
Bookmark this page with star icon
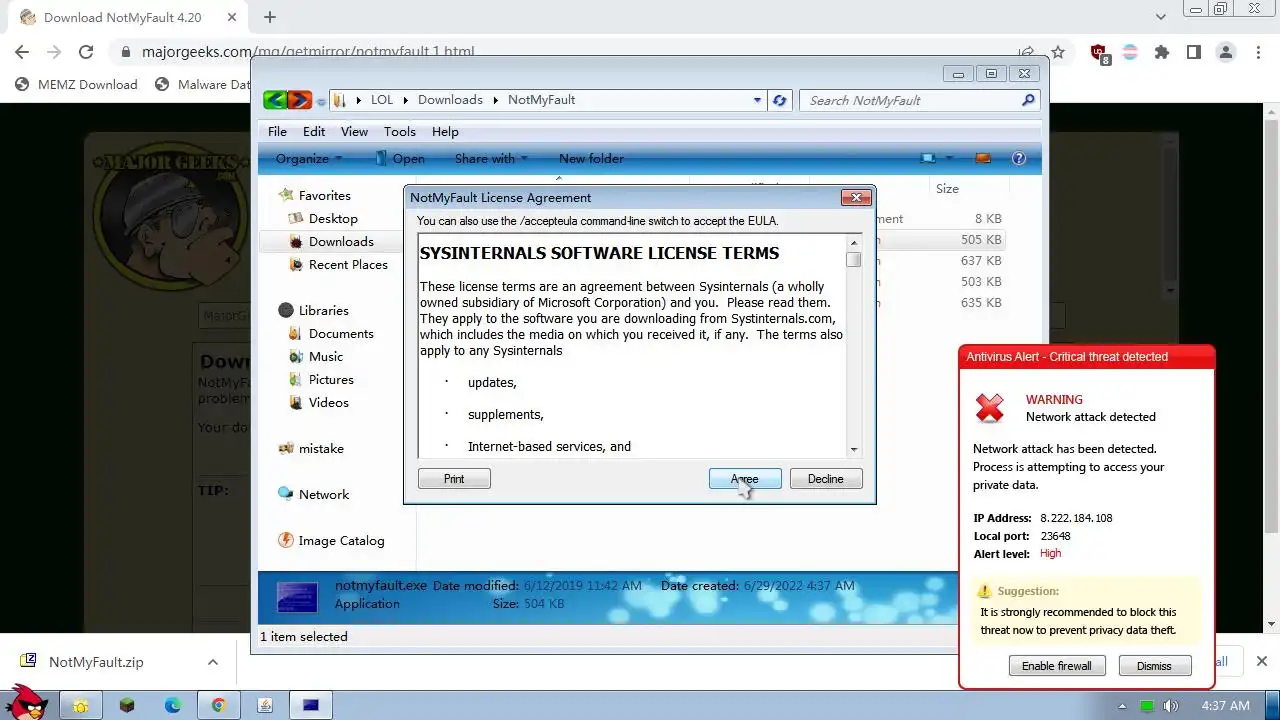coord(1058,52)
